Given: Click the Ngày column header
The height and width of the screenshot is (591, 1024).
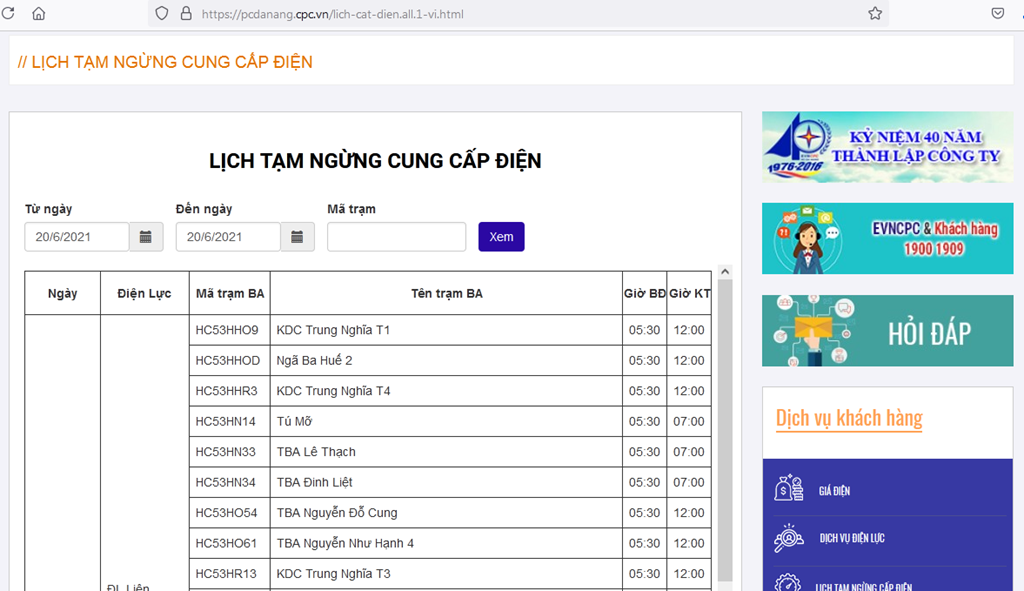Looking at the screenshot, I should coord(63,293).
